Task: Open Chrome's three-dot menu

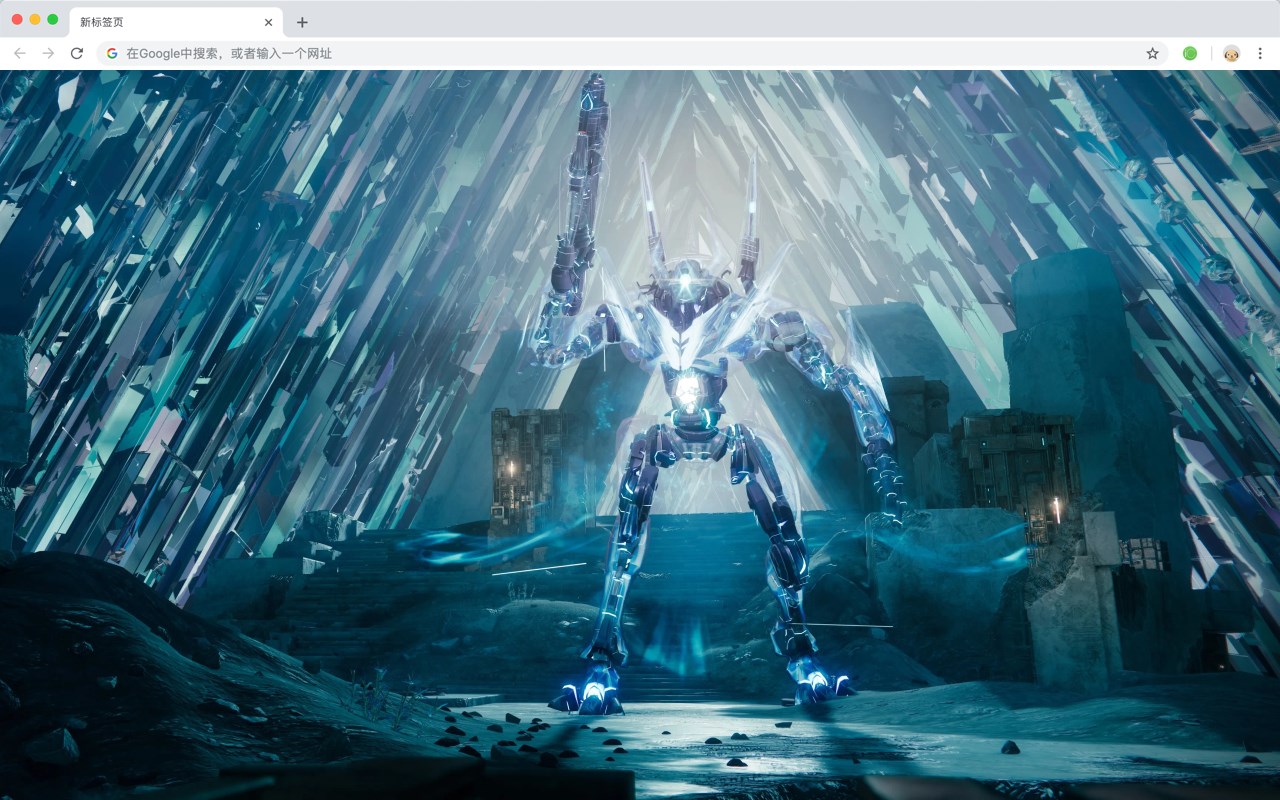Action: pos(1260,53)
